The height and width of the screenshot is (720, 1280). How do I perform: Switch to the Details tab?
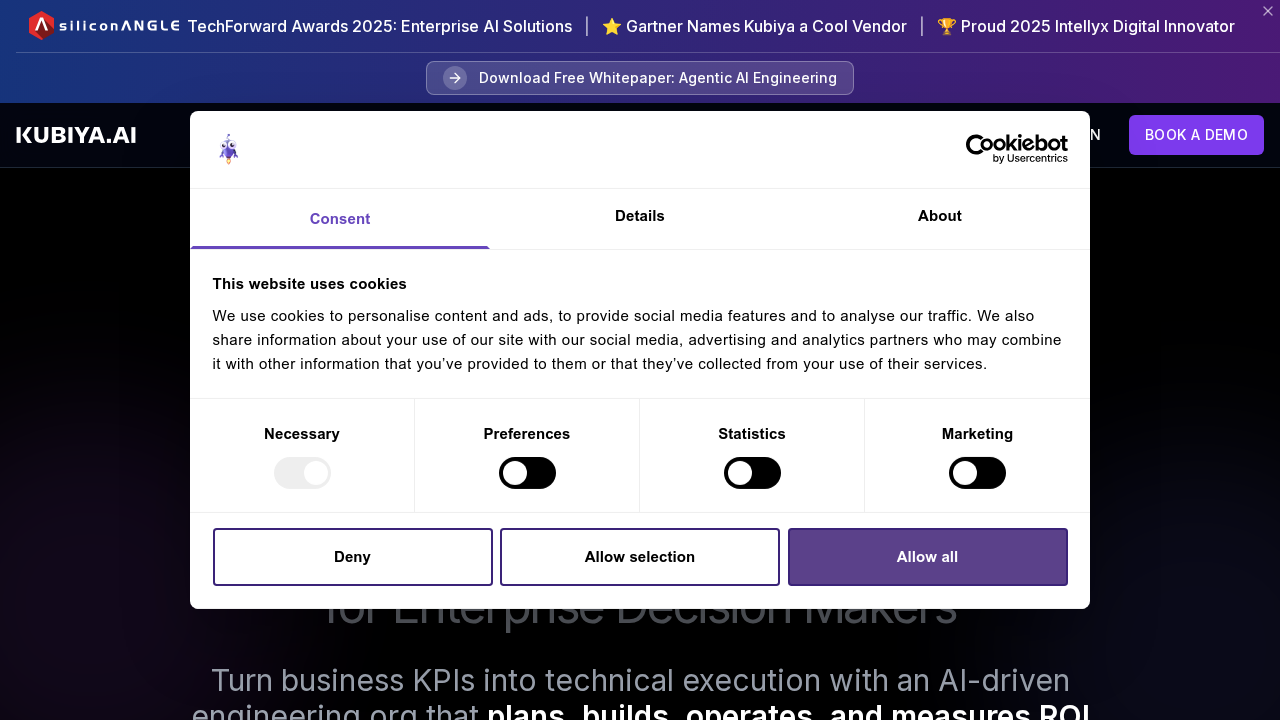tap(639, 216)
